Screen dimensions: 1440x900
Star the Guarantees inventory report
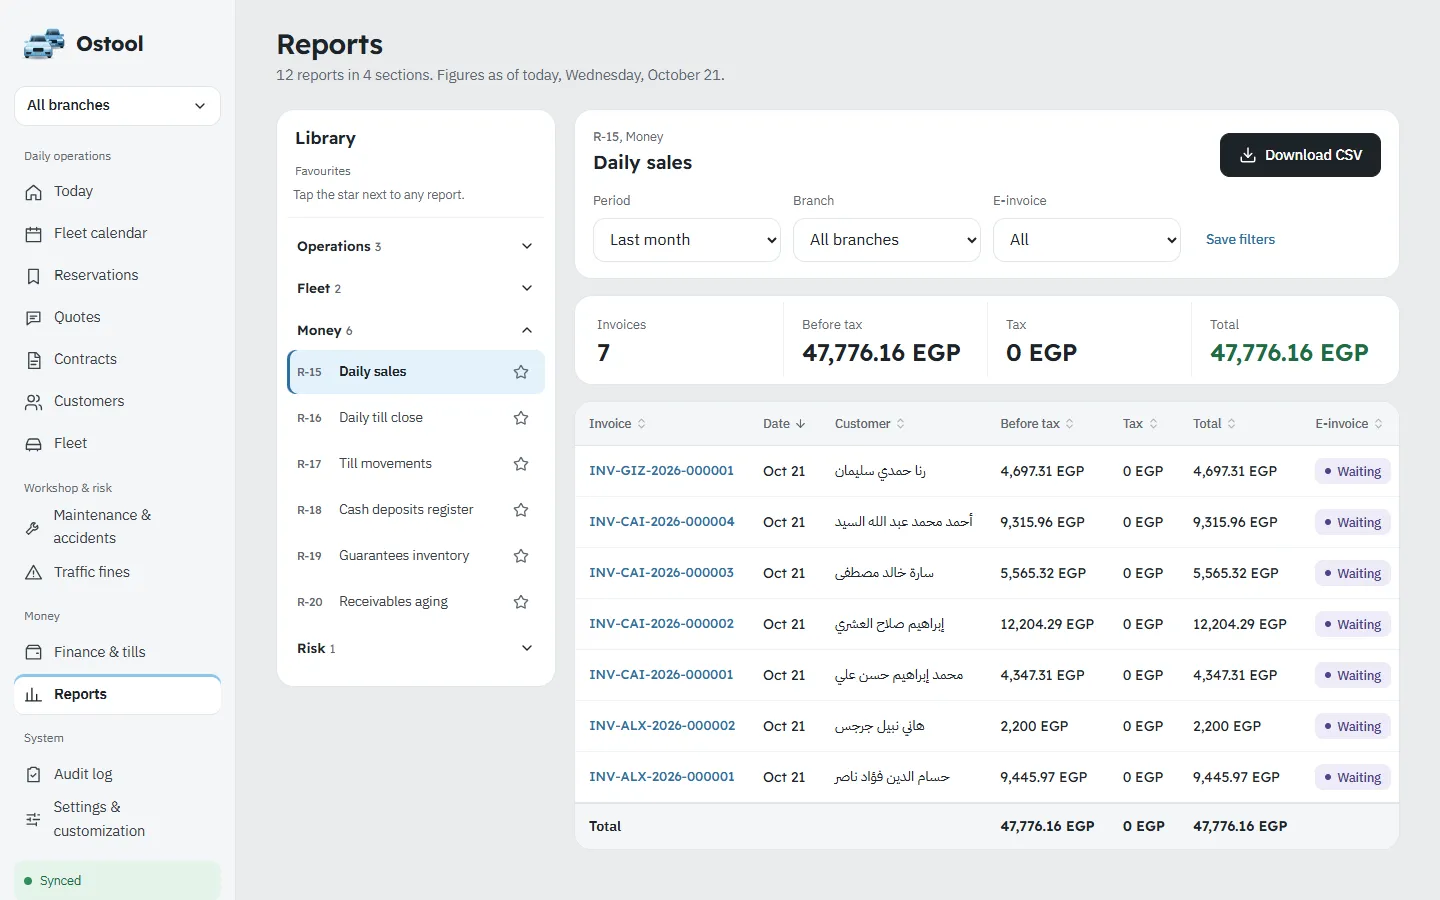tap(521, 556)
